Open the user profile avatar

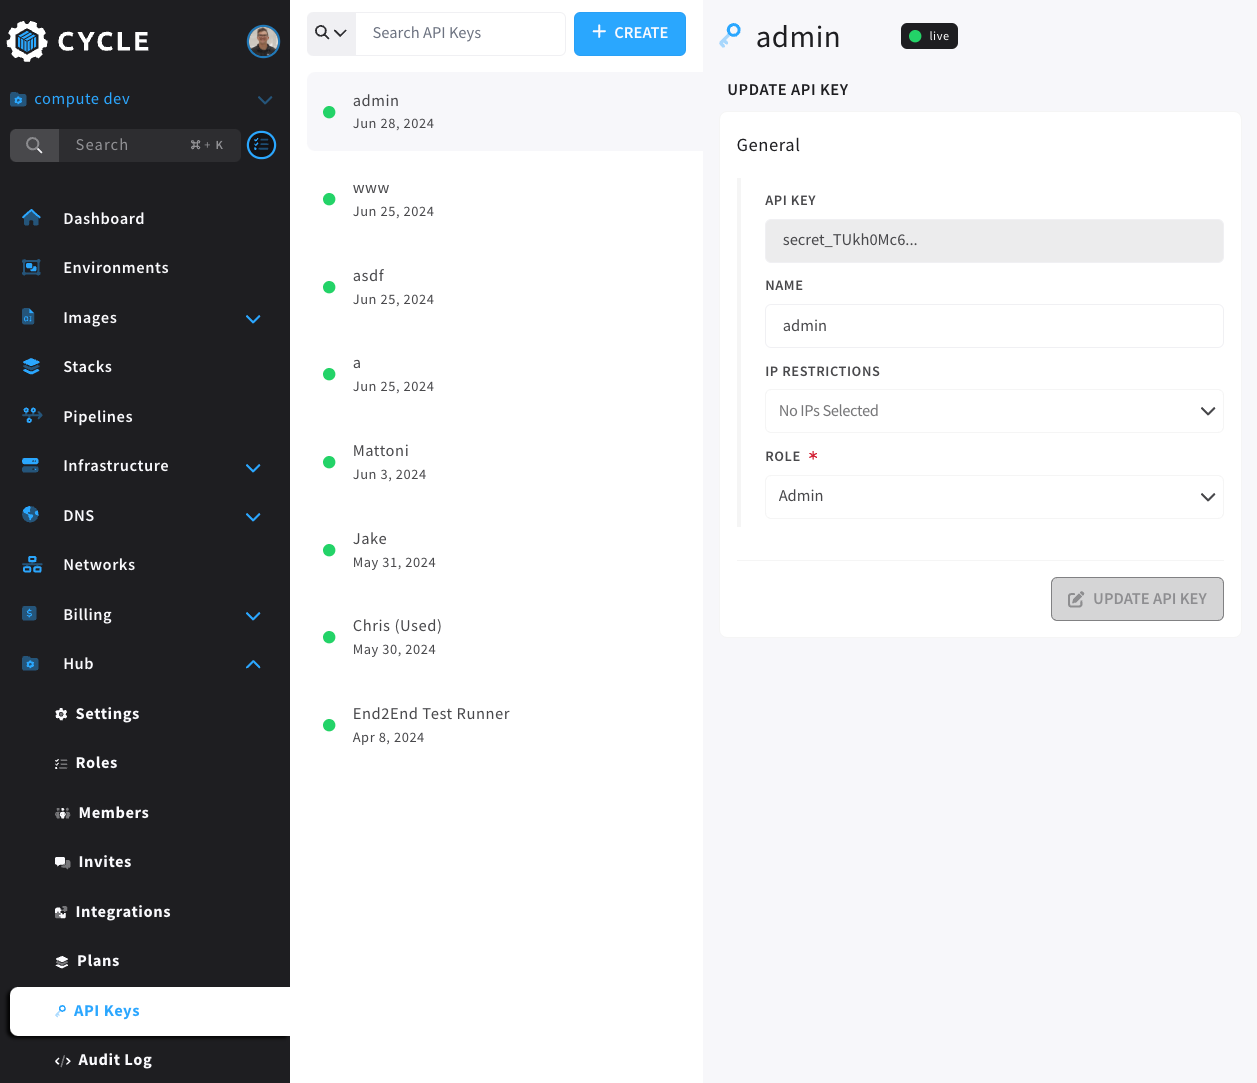(263, 41)
